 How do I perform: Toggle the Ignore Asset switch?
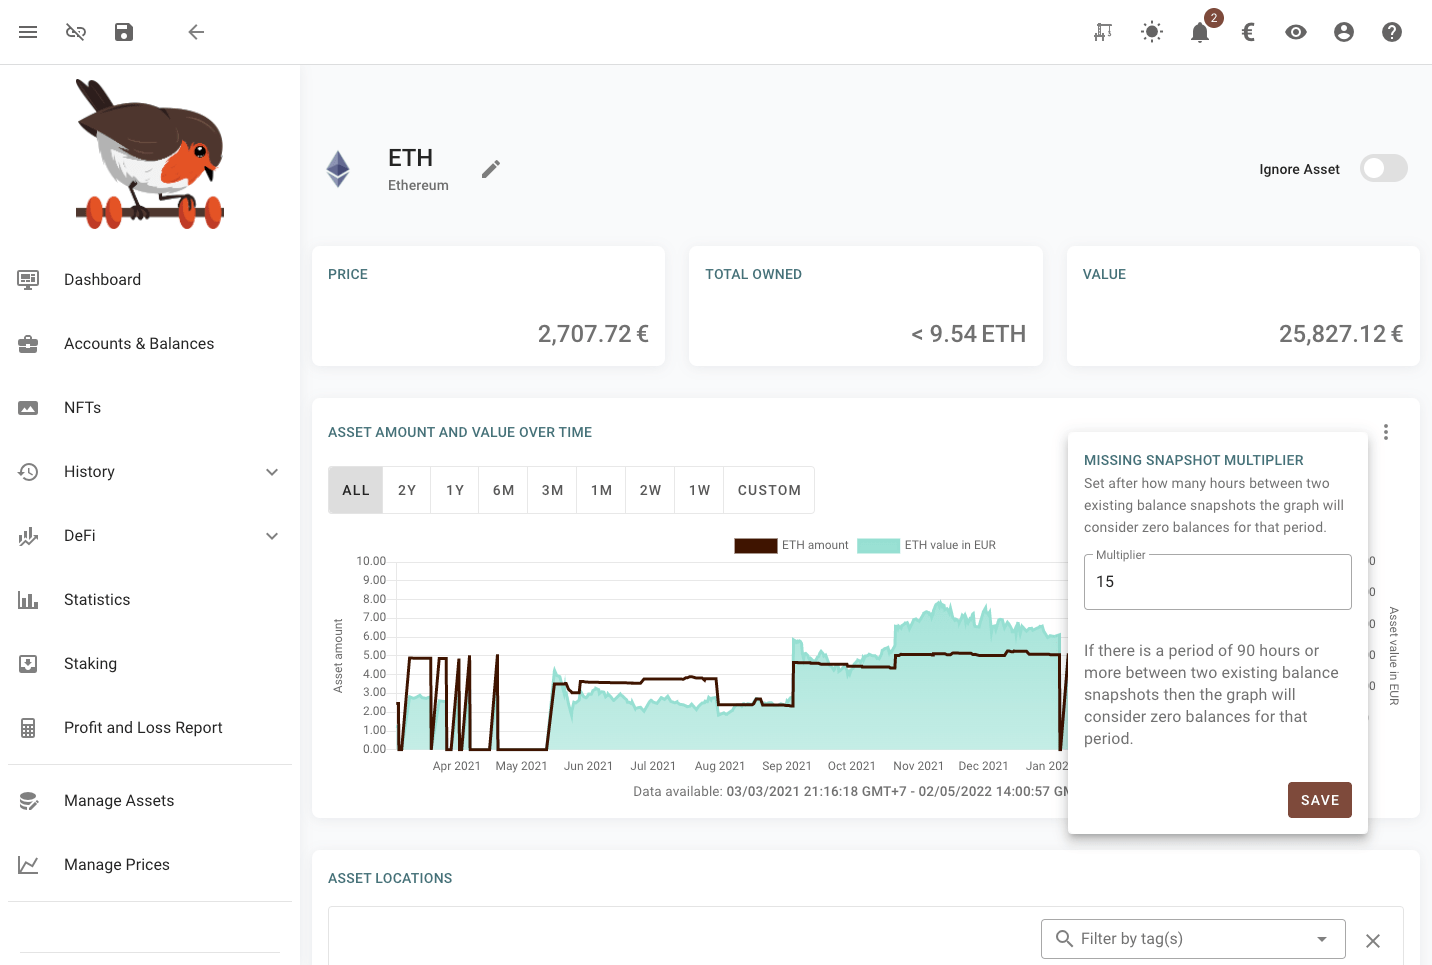pyautogui.click(x=1384, y=168)
